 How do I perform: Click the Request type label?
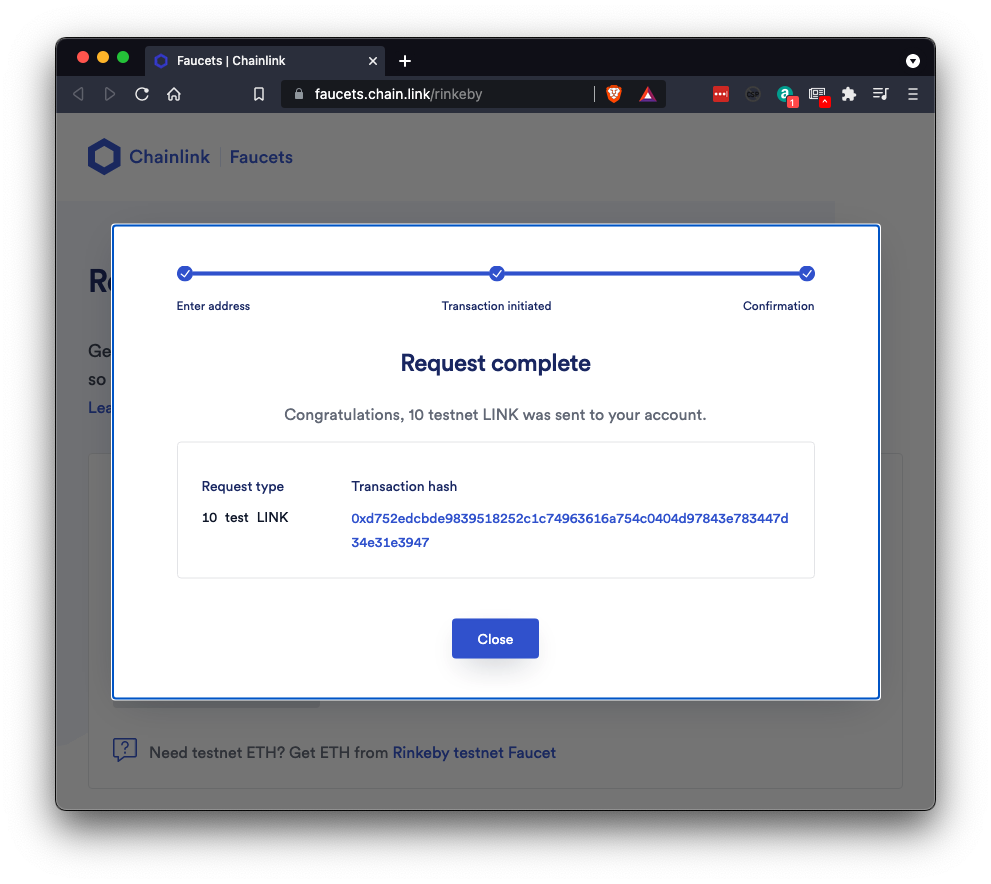243,487
